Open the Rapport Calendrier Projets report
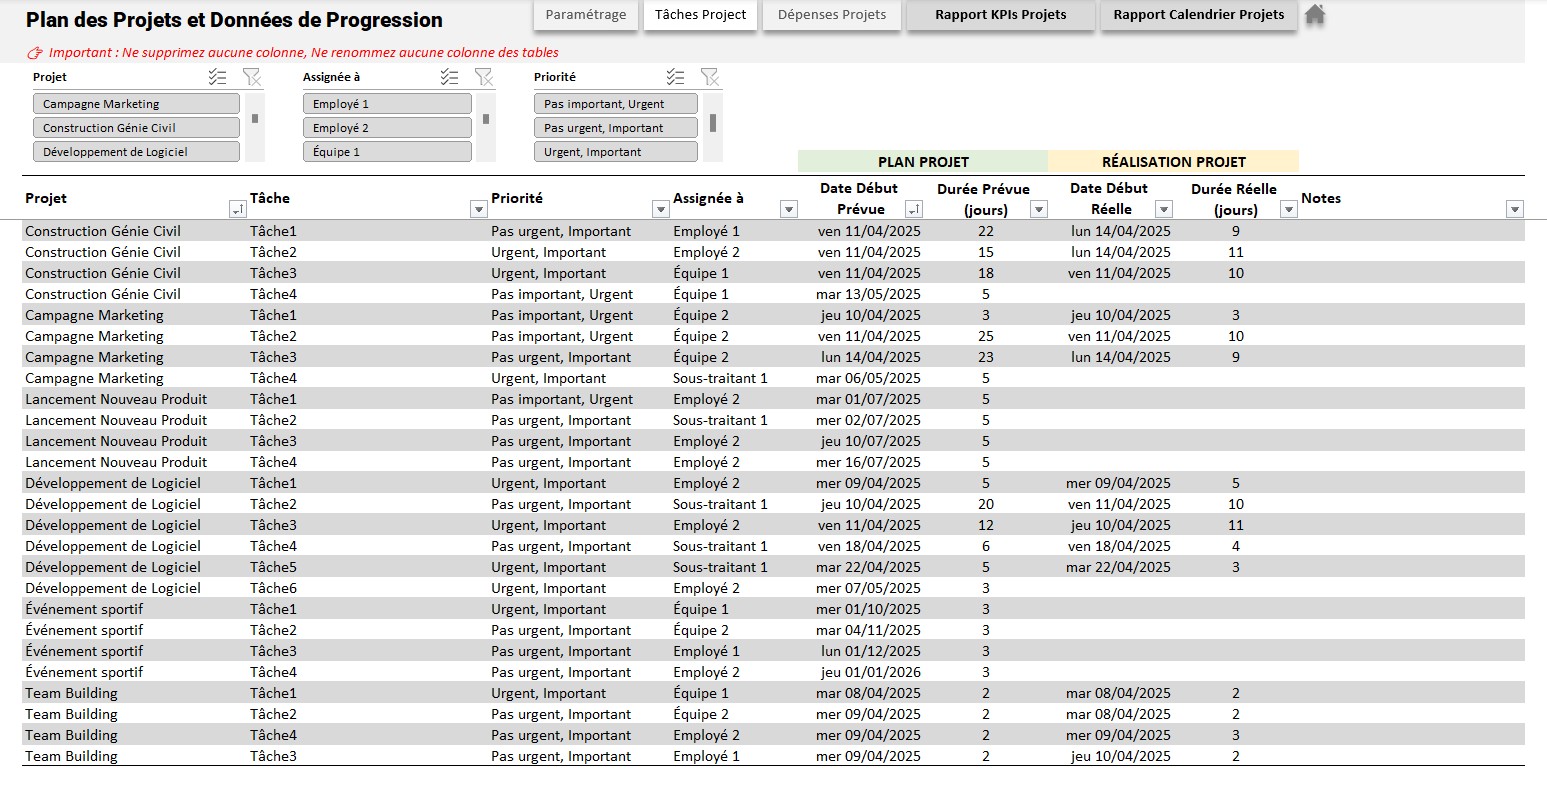This screenshot has height=787, width=1547. coord(1198,15)
